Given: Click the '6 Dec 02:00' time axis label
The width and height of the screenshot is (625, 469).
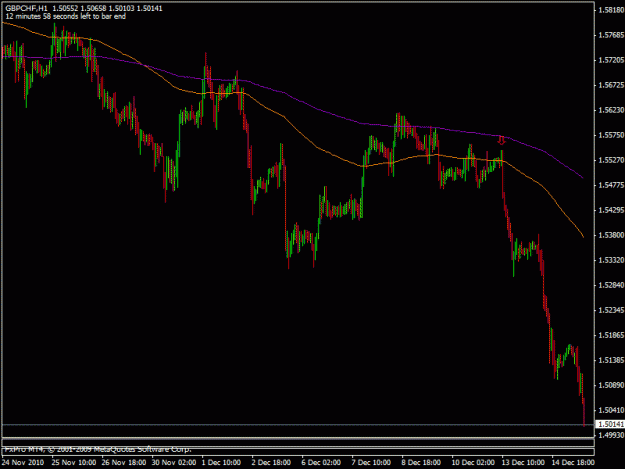Looking at the screenshot, I should pyautogui.click(x=321, y=462).
